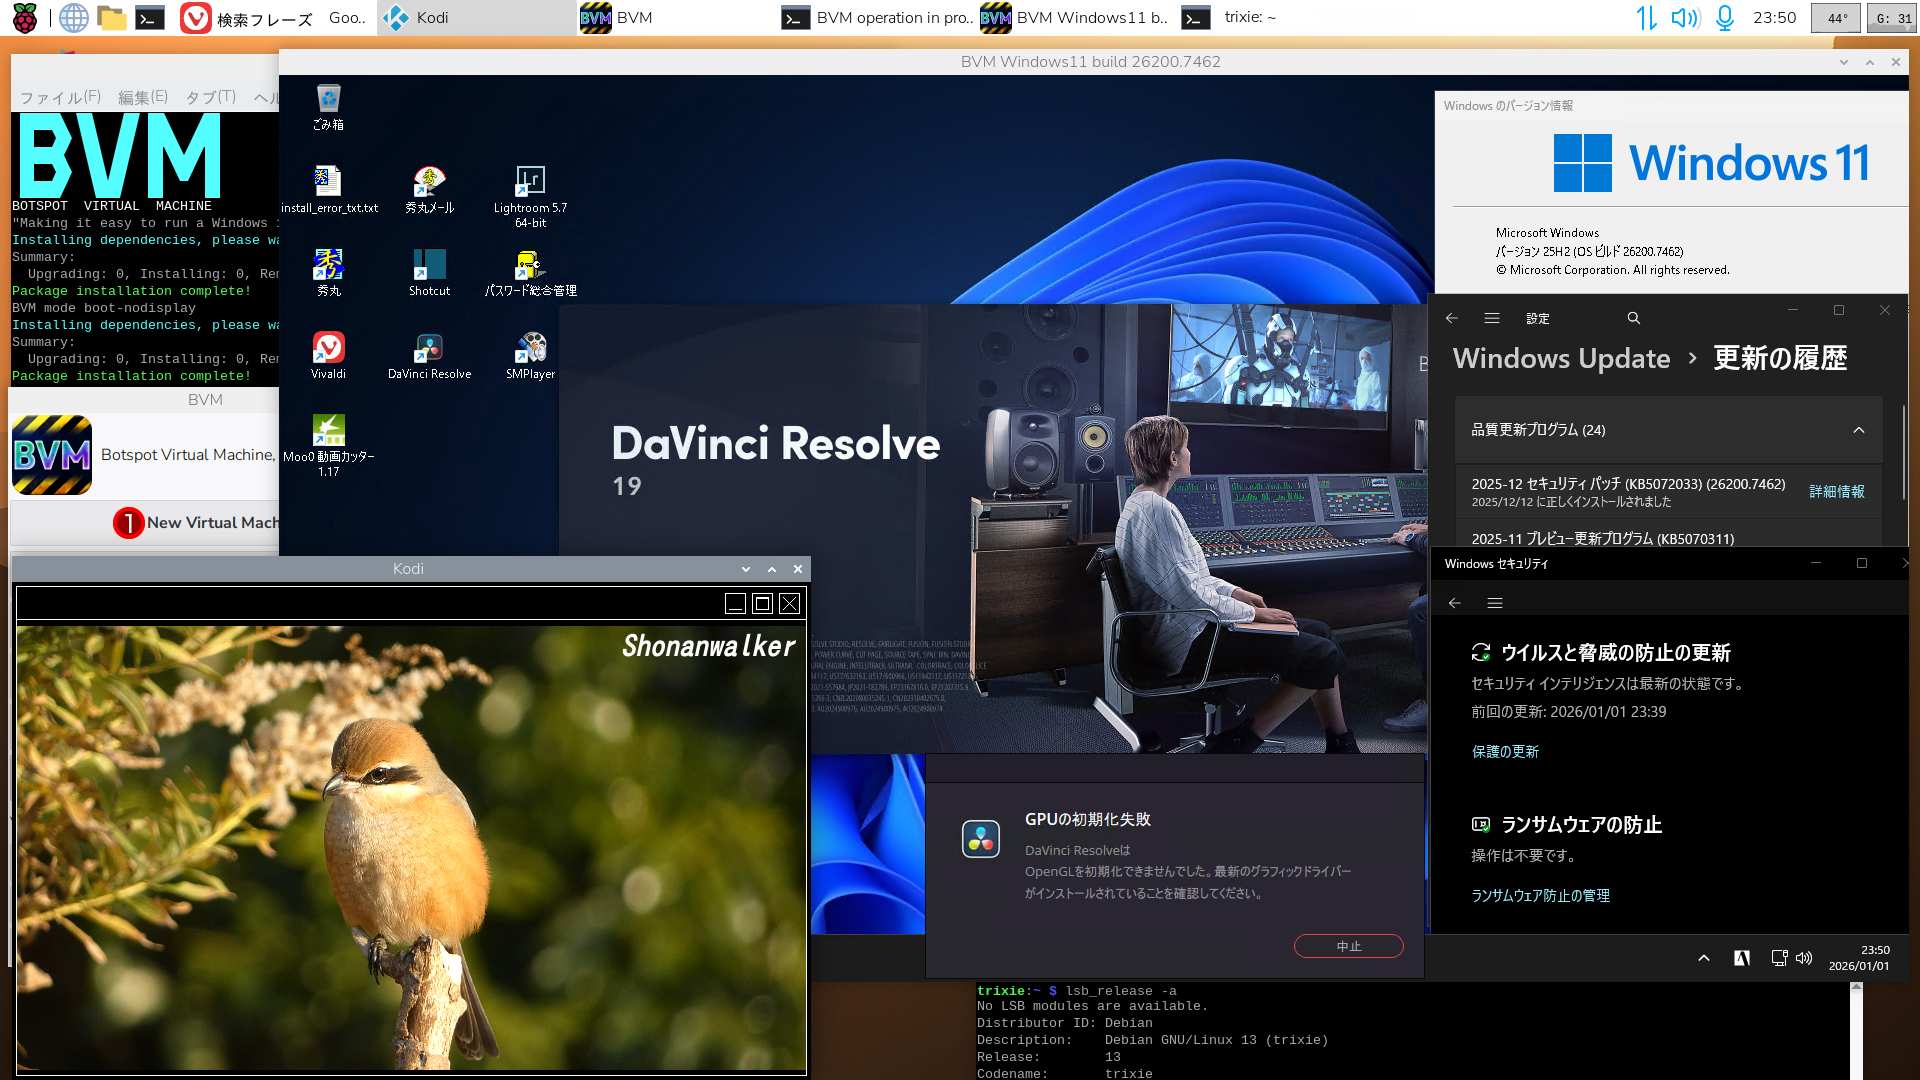
Task: Open the SMPlayer desktop shortcut
Action: pyautogui.click(x=530, y=349)
